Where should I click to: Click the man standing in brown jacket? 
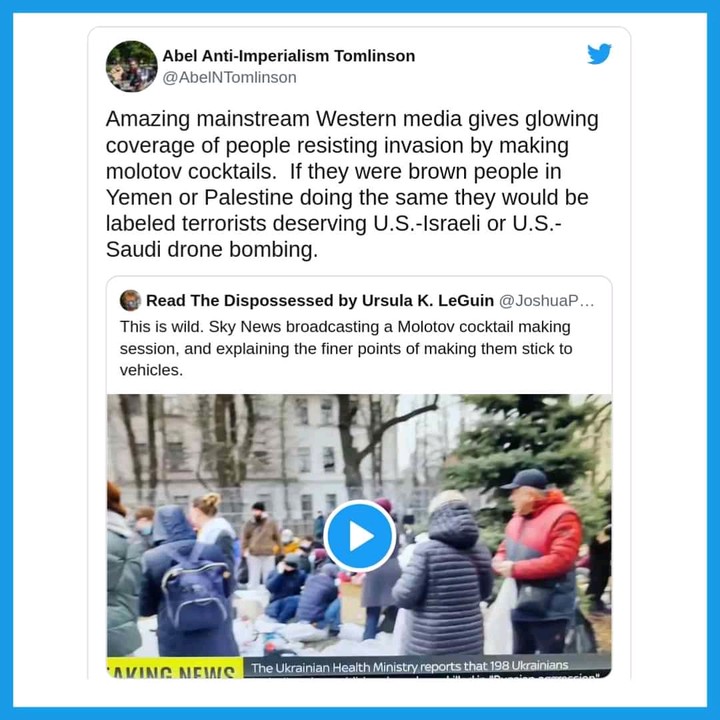(x=260, y=544)
